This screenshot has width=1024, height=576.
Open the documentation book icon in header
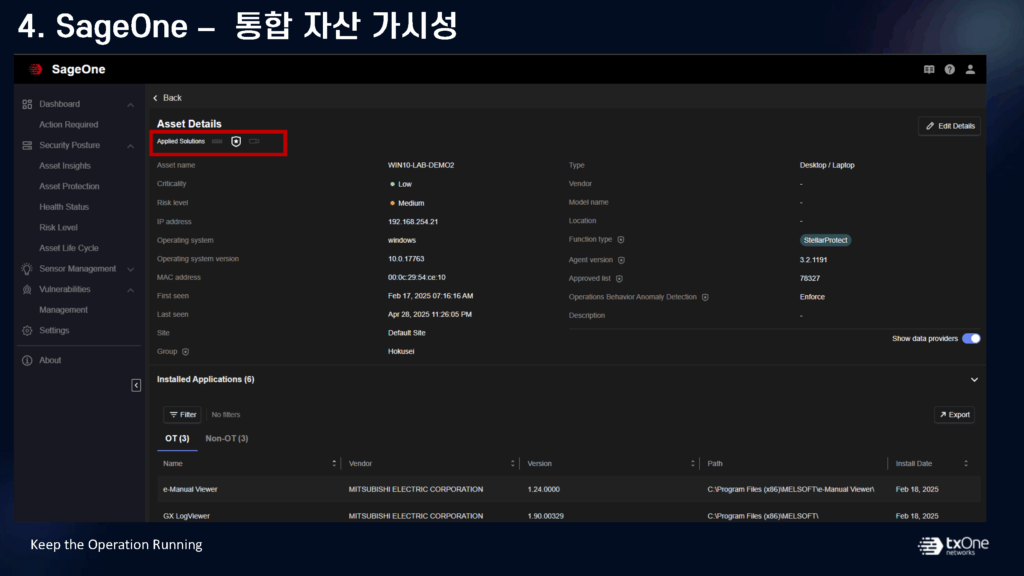[x=928, y=70]
